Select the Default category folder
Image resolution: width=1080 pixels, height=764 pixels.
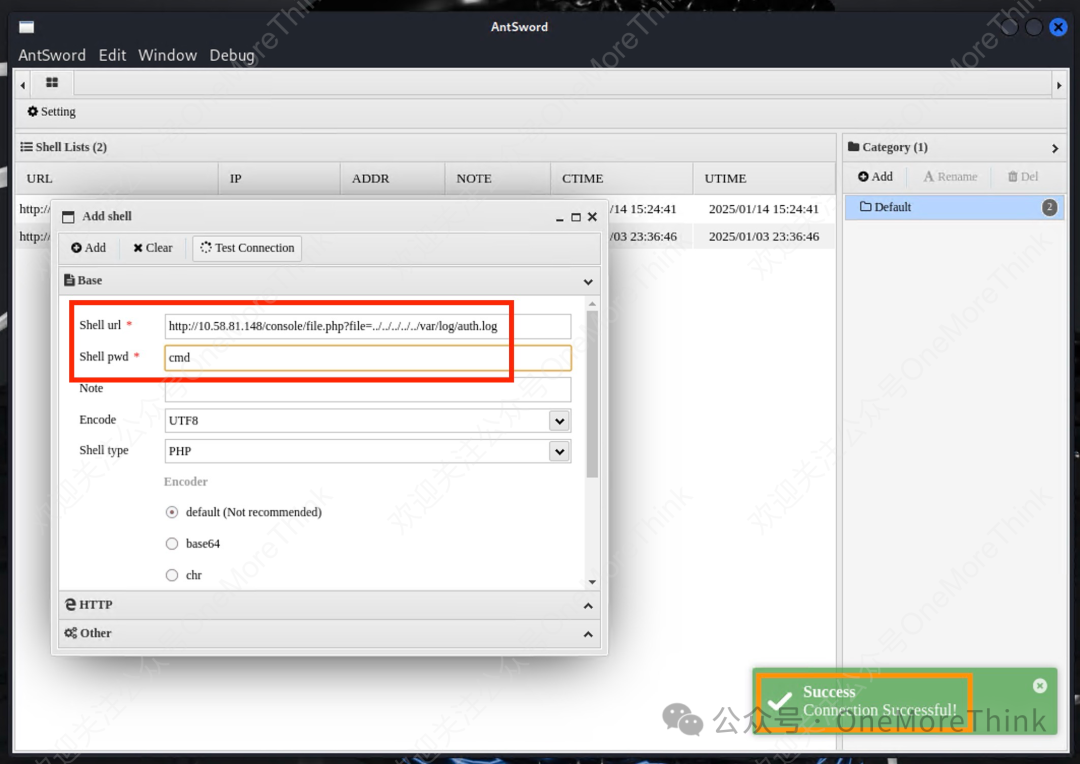(x=954, y=207)
